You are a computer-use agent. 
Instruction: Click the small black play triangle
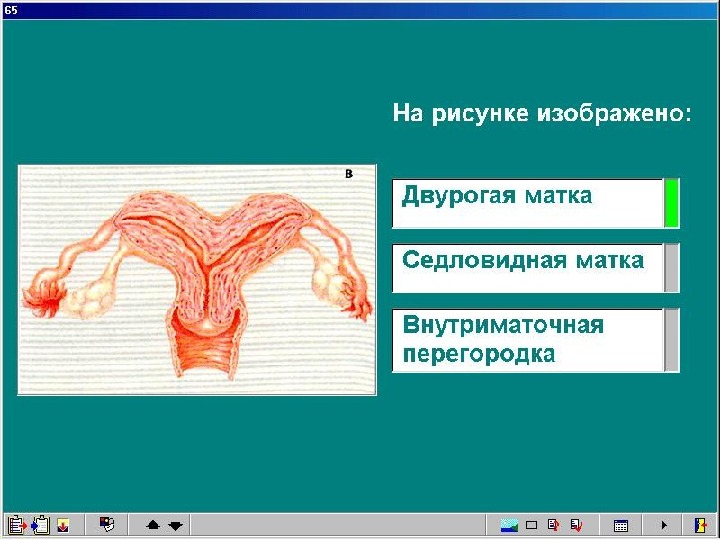pyautogui.click(x=664, y=525)
